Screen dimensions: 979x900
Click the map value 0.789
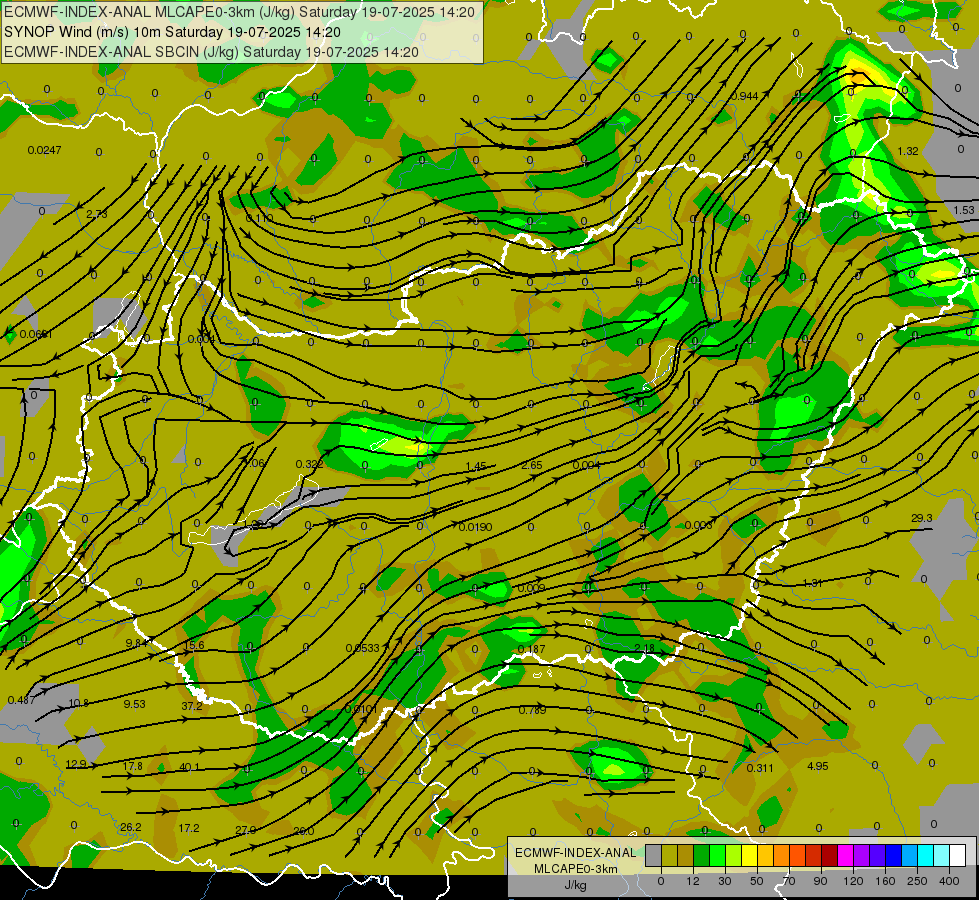[532, 710]
